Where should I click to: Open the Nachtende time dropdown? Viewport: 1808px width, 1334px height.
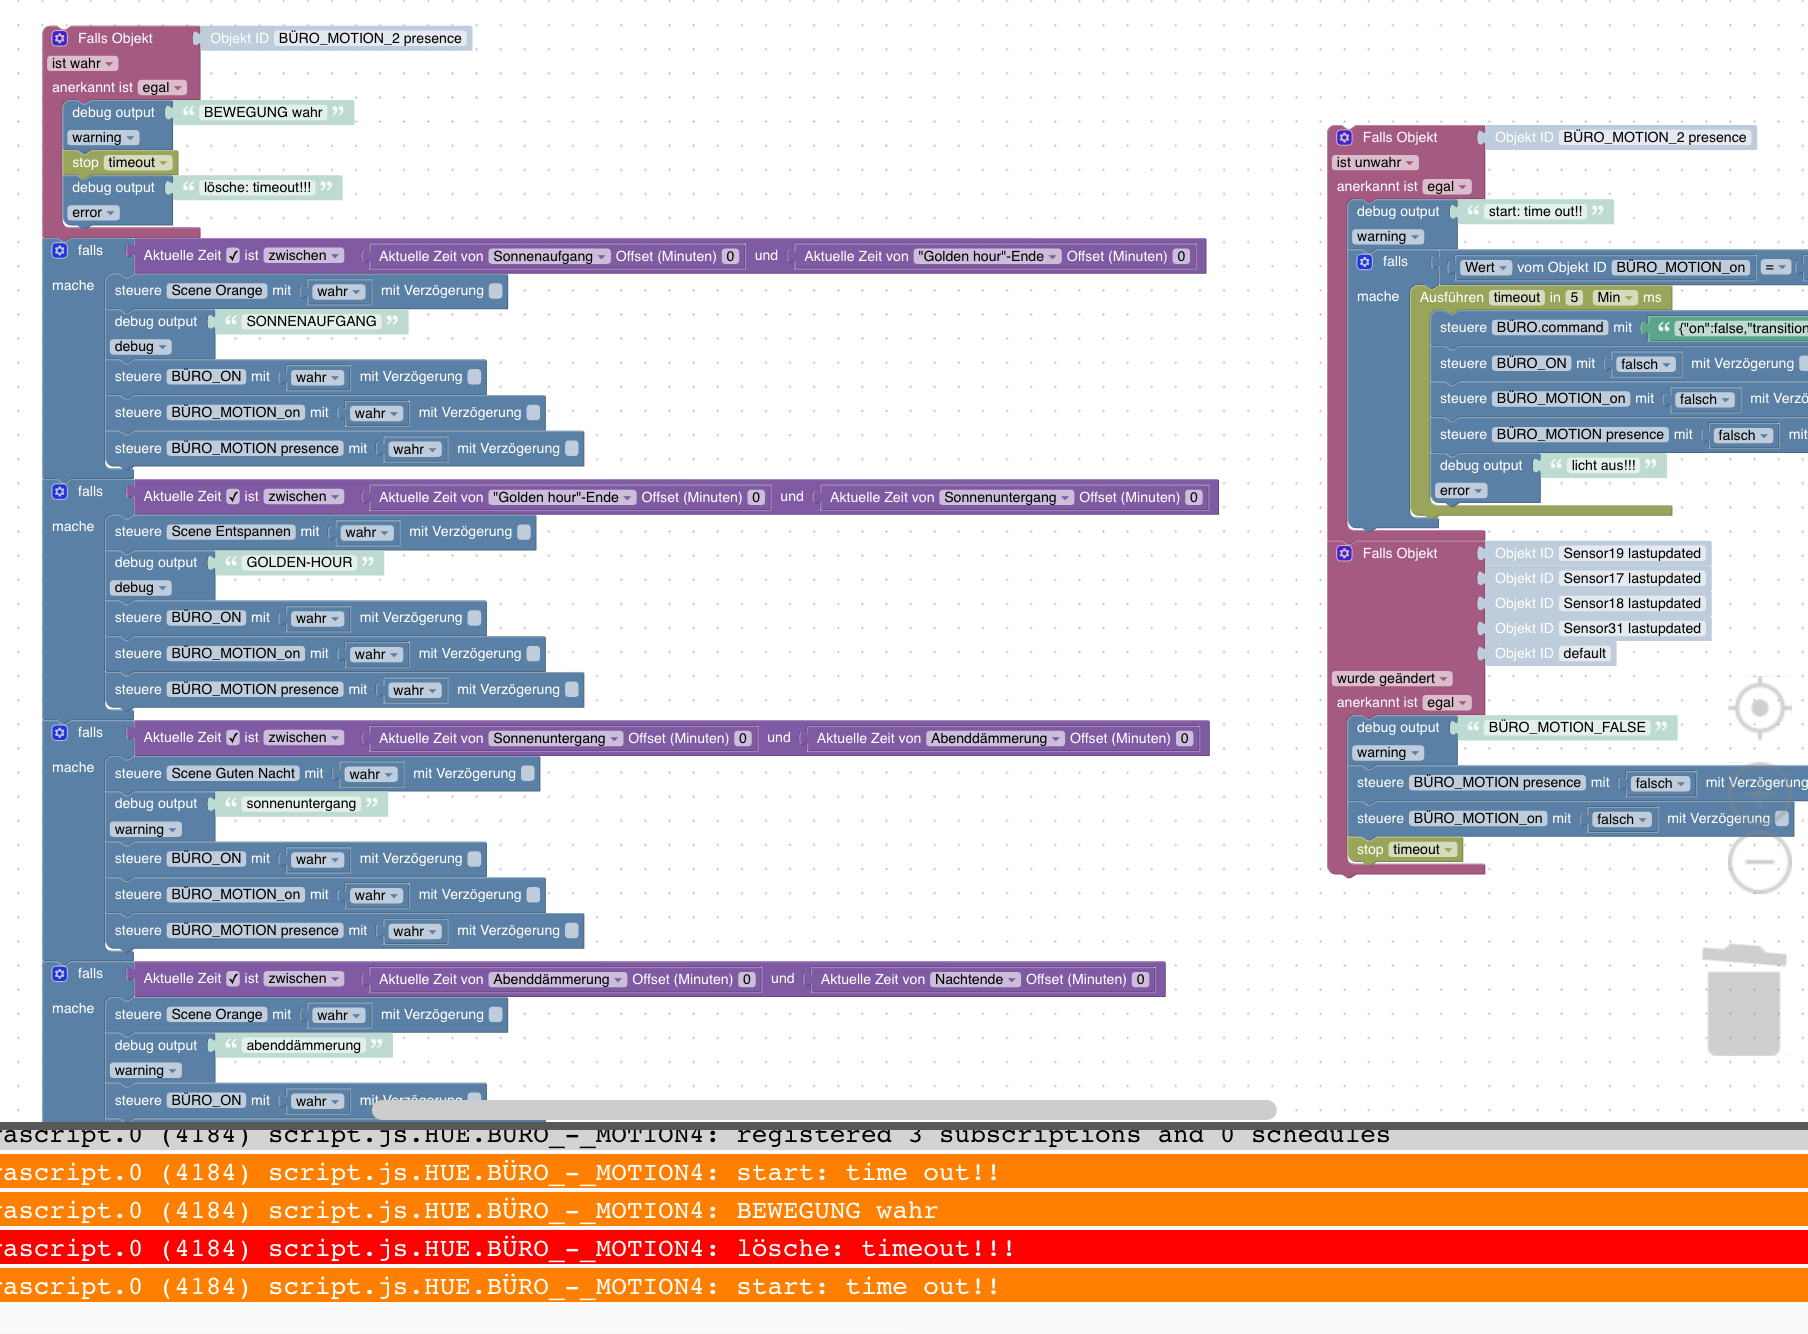(x=975, y=979)
